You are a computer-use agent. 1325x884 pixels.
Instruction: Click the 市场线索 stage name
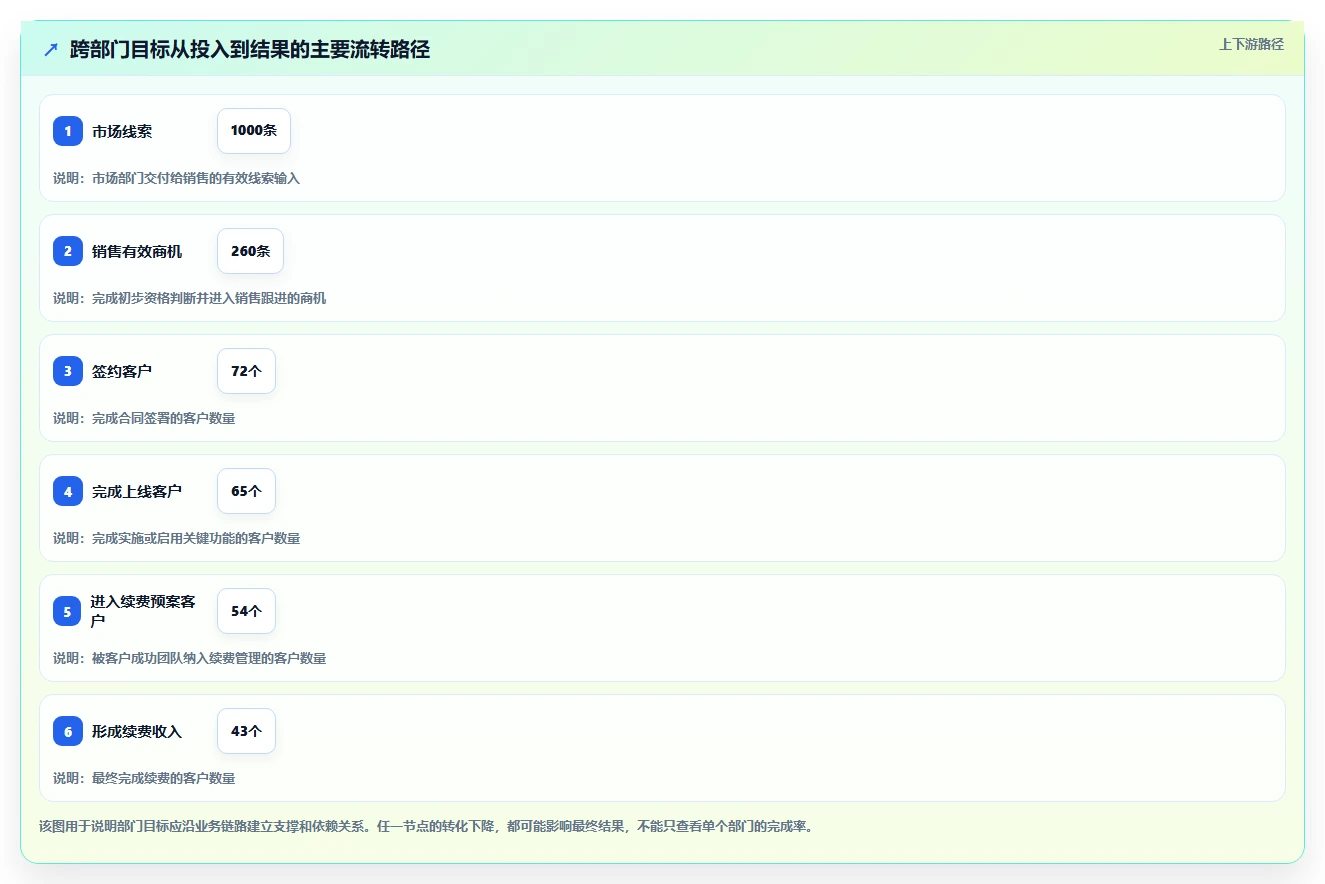[x=122, y=131]
